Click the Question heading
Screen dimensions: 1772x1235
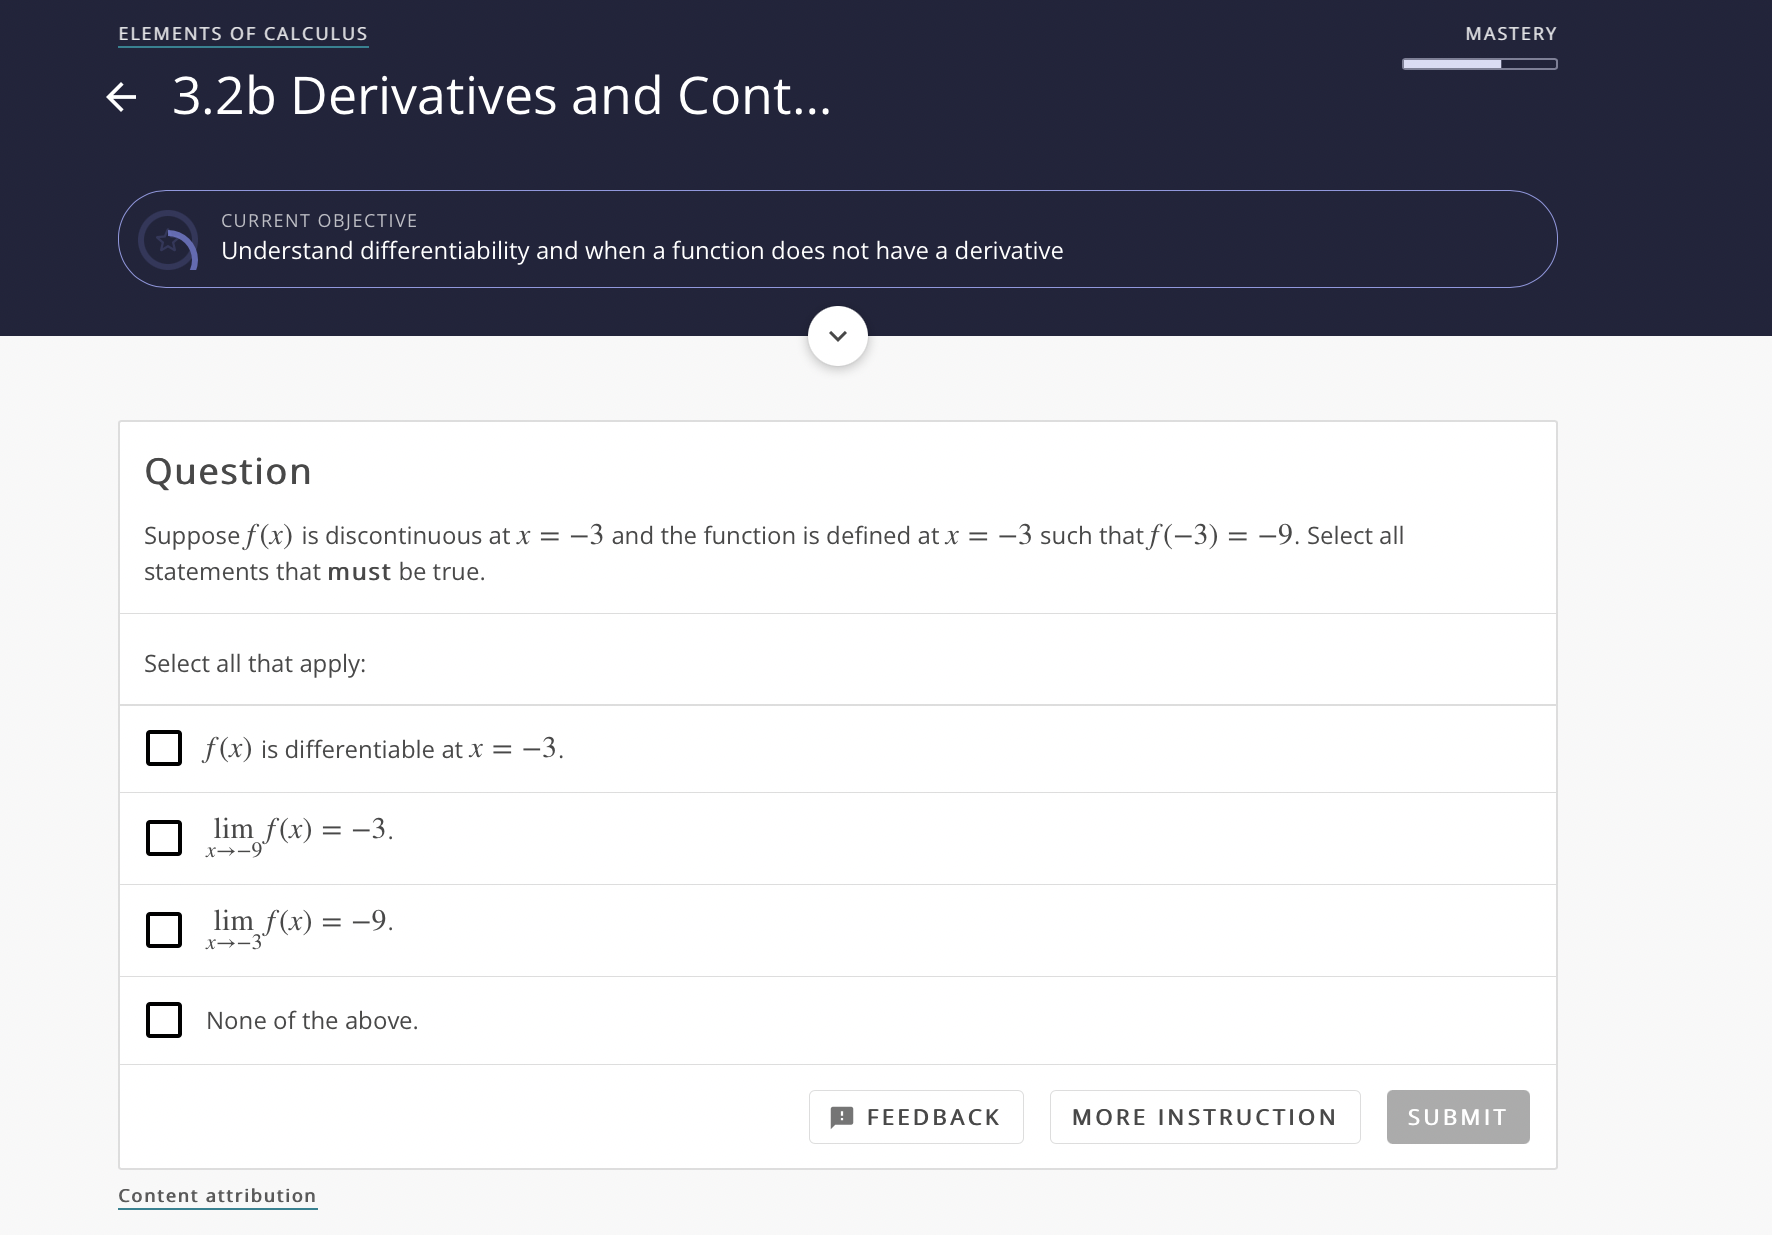coord(228,470)
